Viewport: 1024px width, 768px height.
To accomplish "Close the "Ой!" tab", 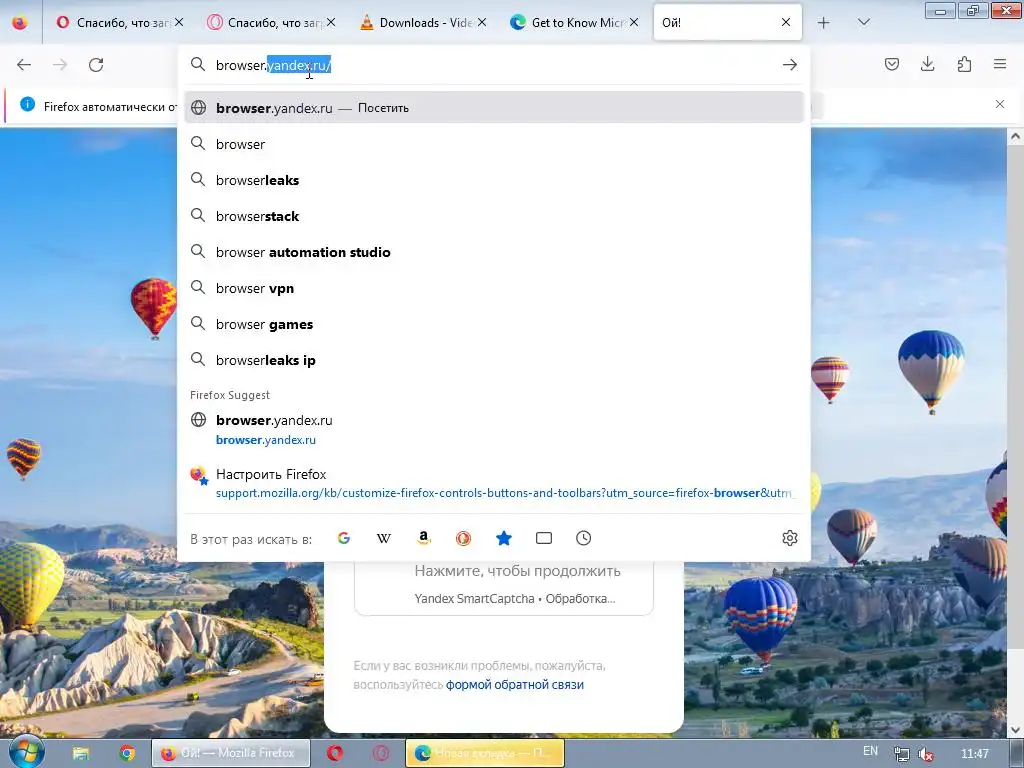I will [x=786, y=23].
